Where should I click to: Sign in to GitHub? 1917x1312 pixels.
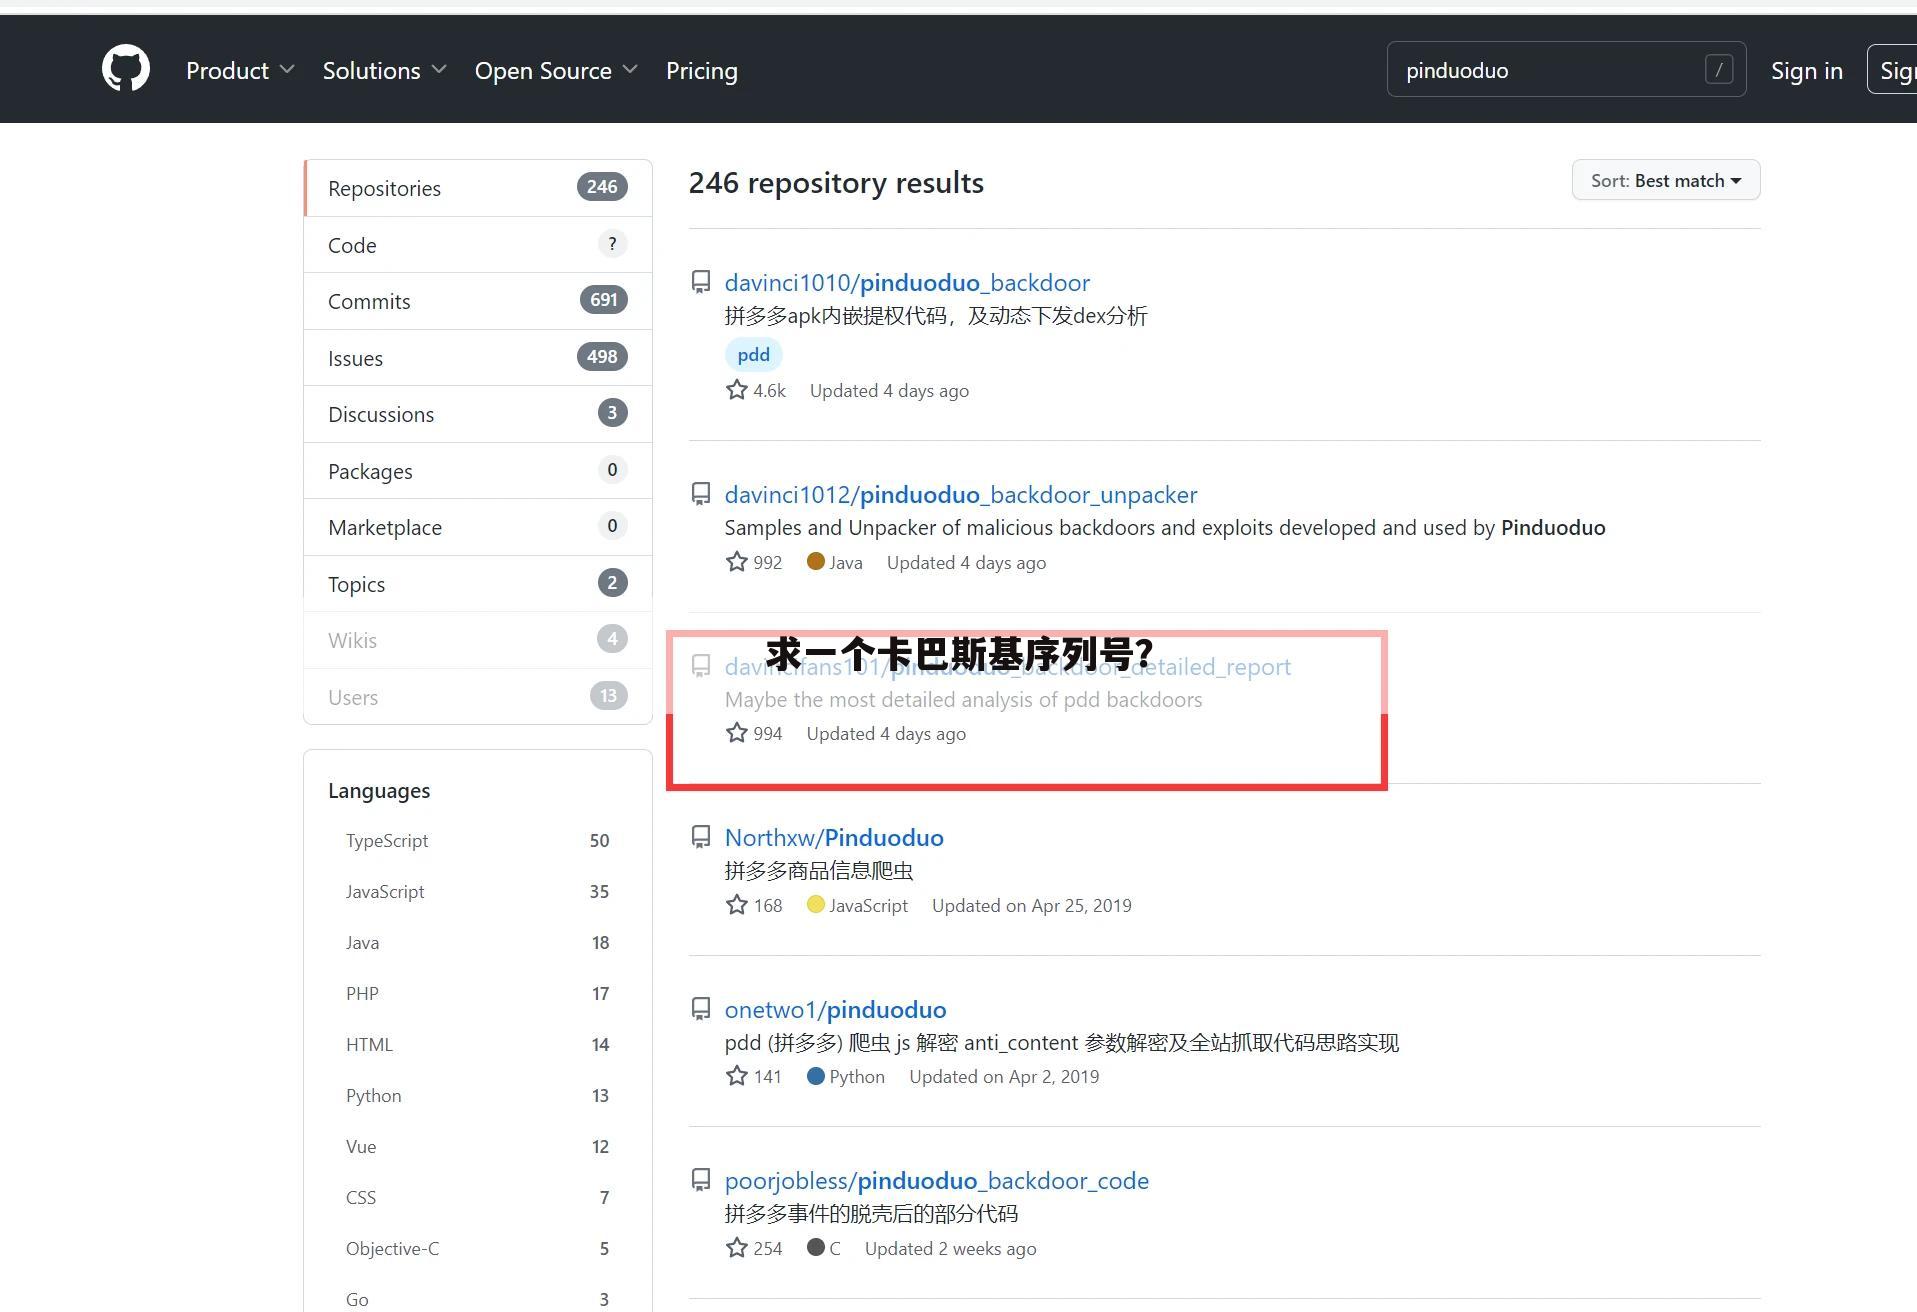1806,70
